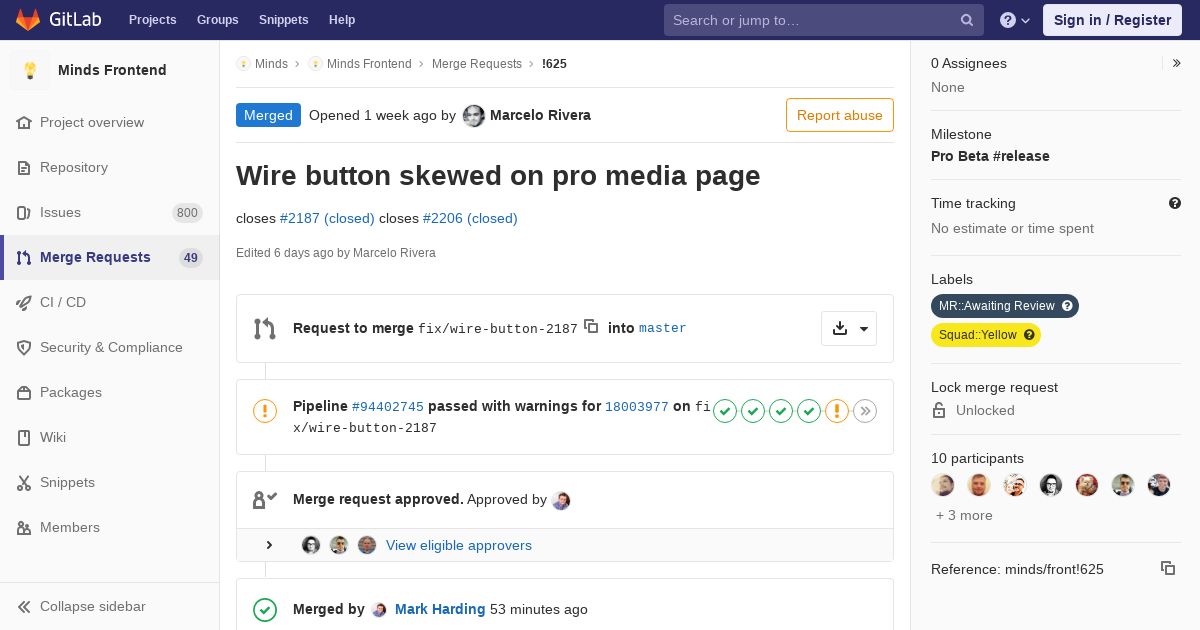This screenshot has height=630, width=1200.
Task: Open the Help question mark dropdown
Action: coord(1015,20)
